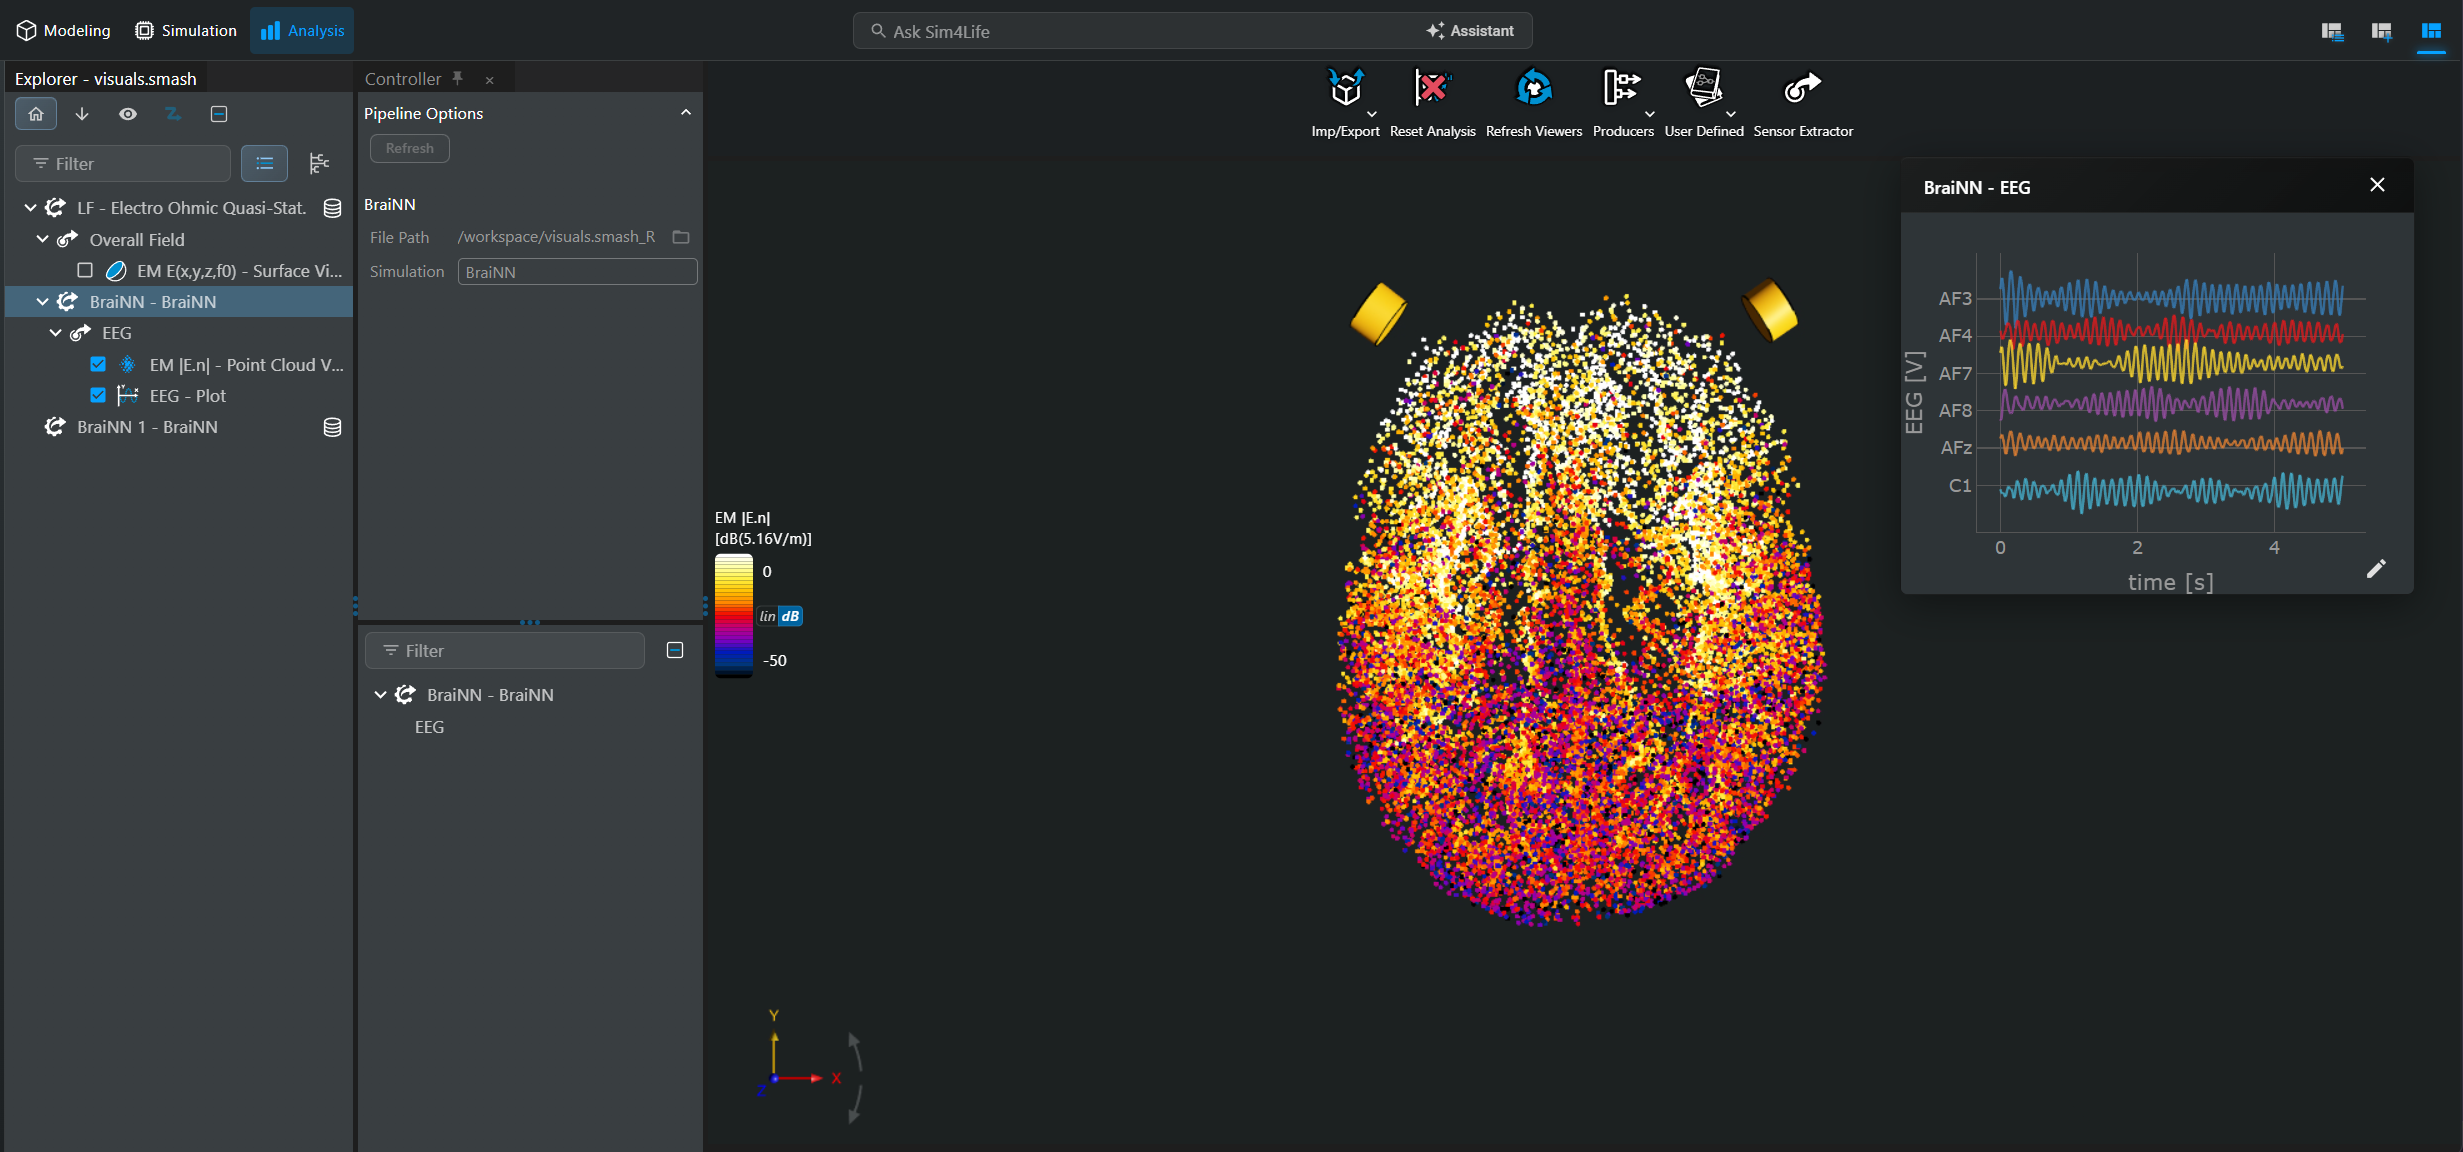Viewport: 2463px width, 1152px height.
Task: Uncheck EM |E.n| Point Cloud Viewer checkbox
Action: [x=98, y=364]
